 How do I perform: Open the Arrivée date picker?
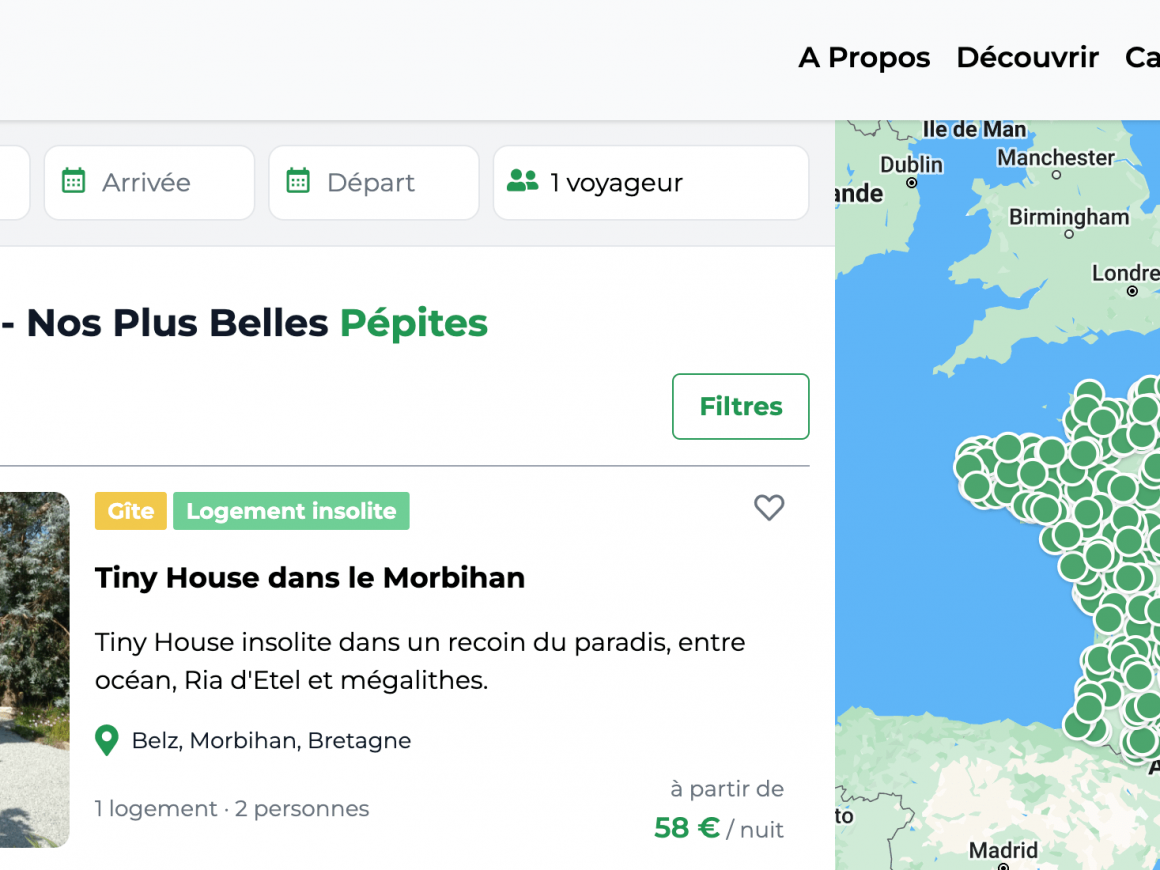149,183
